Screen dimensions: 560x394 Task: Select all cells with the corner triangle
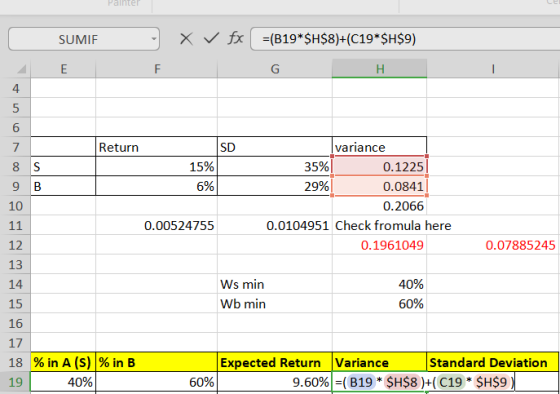[x=21, y=69]
